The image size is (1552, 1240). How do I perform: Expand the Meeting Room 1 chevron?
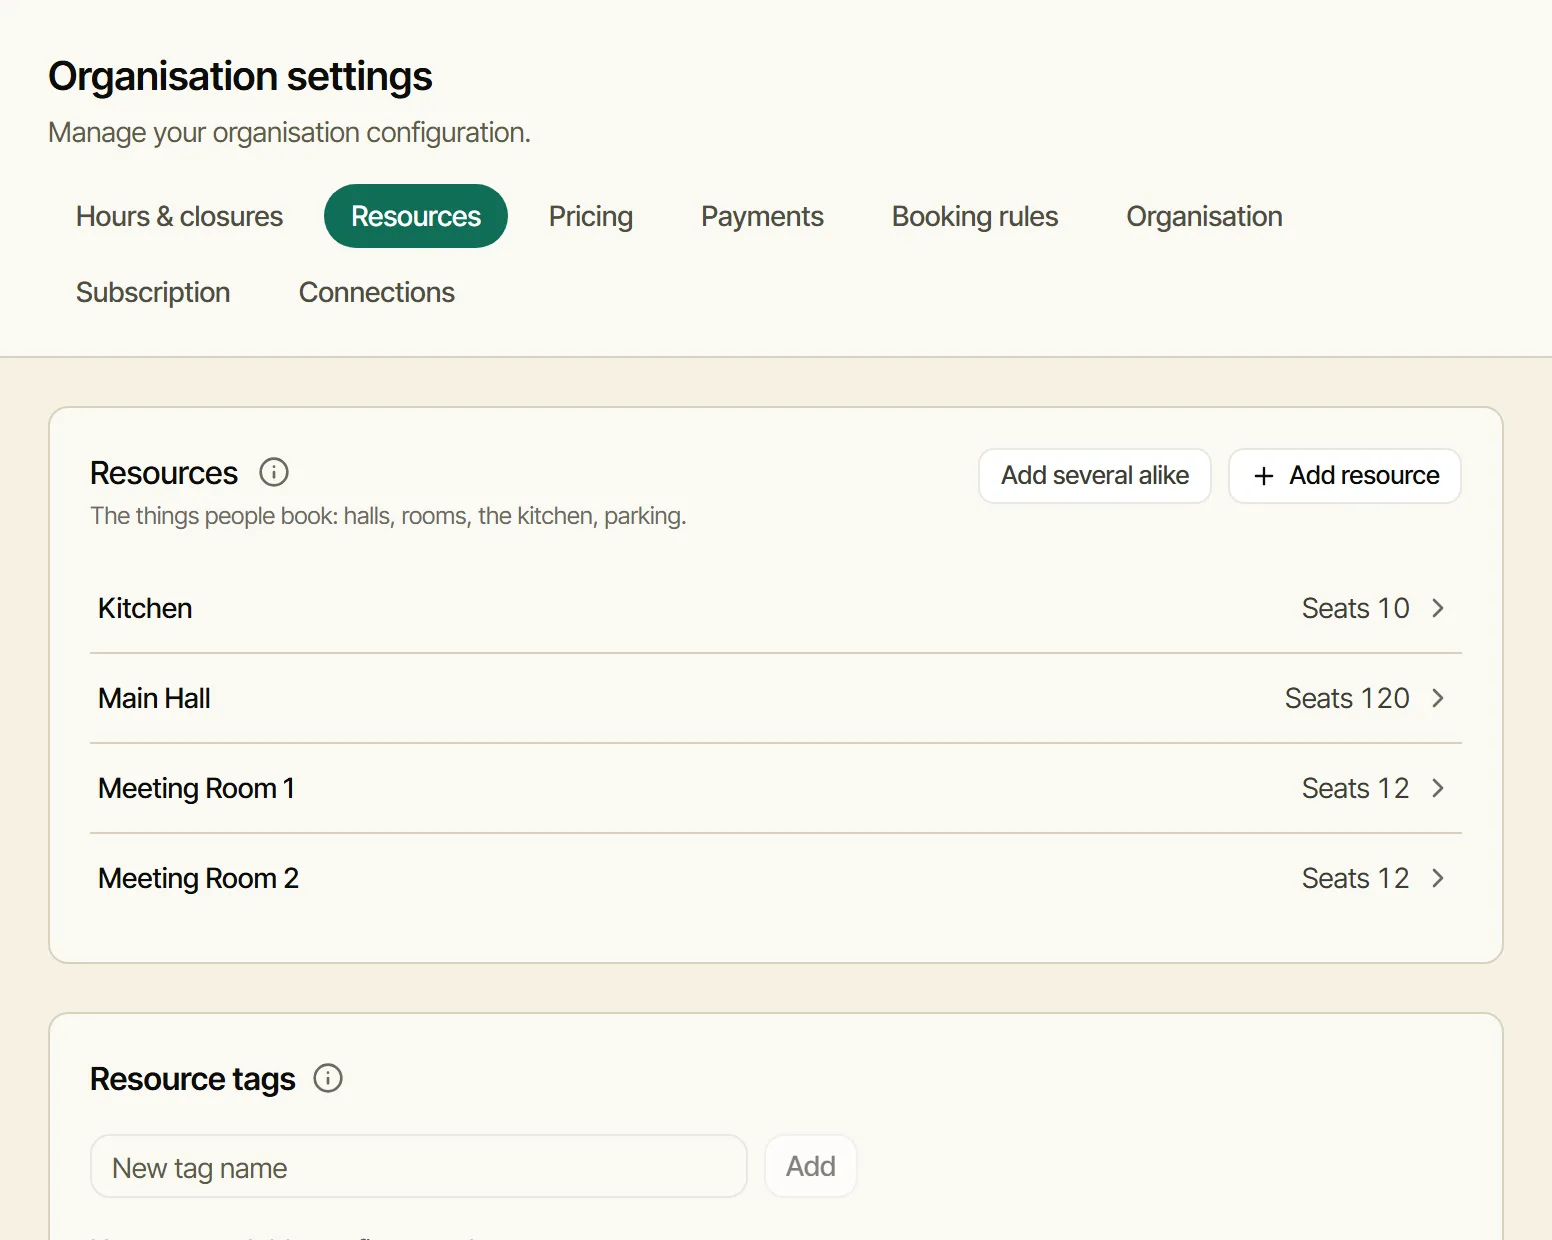(1438, 788)
